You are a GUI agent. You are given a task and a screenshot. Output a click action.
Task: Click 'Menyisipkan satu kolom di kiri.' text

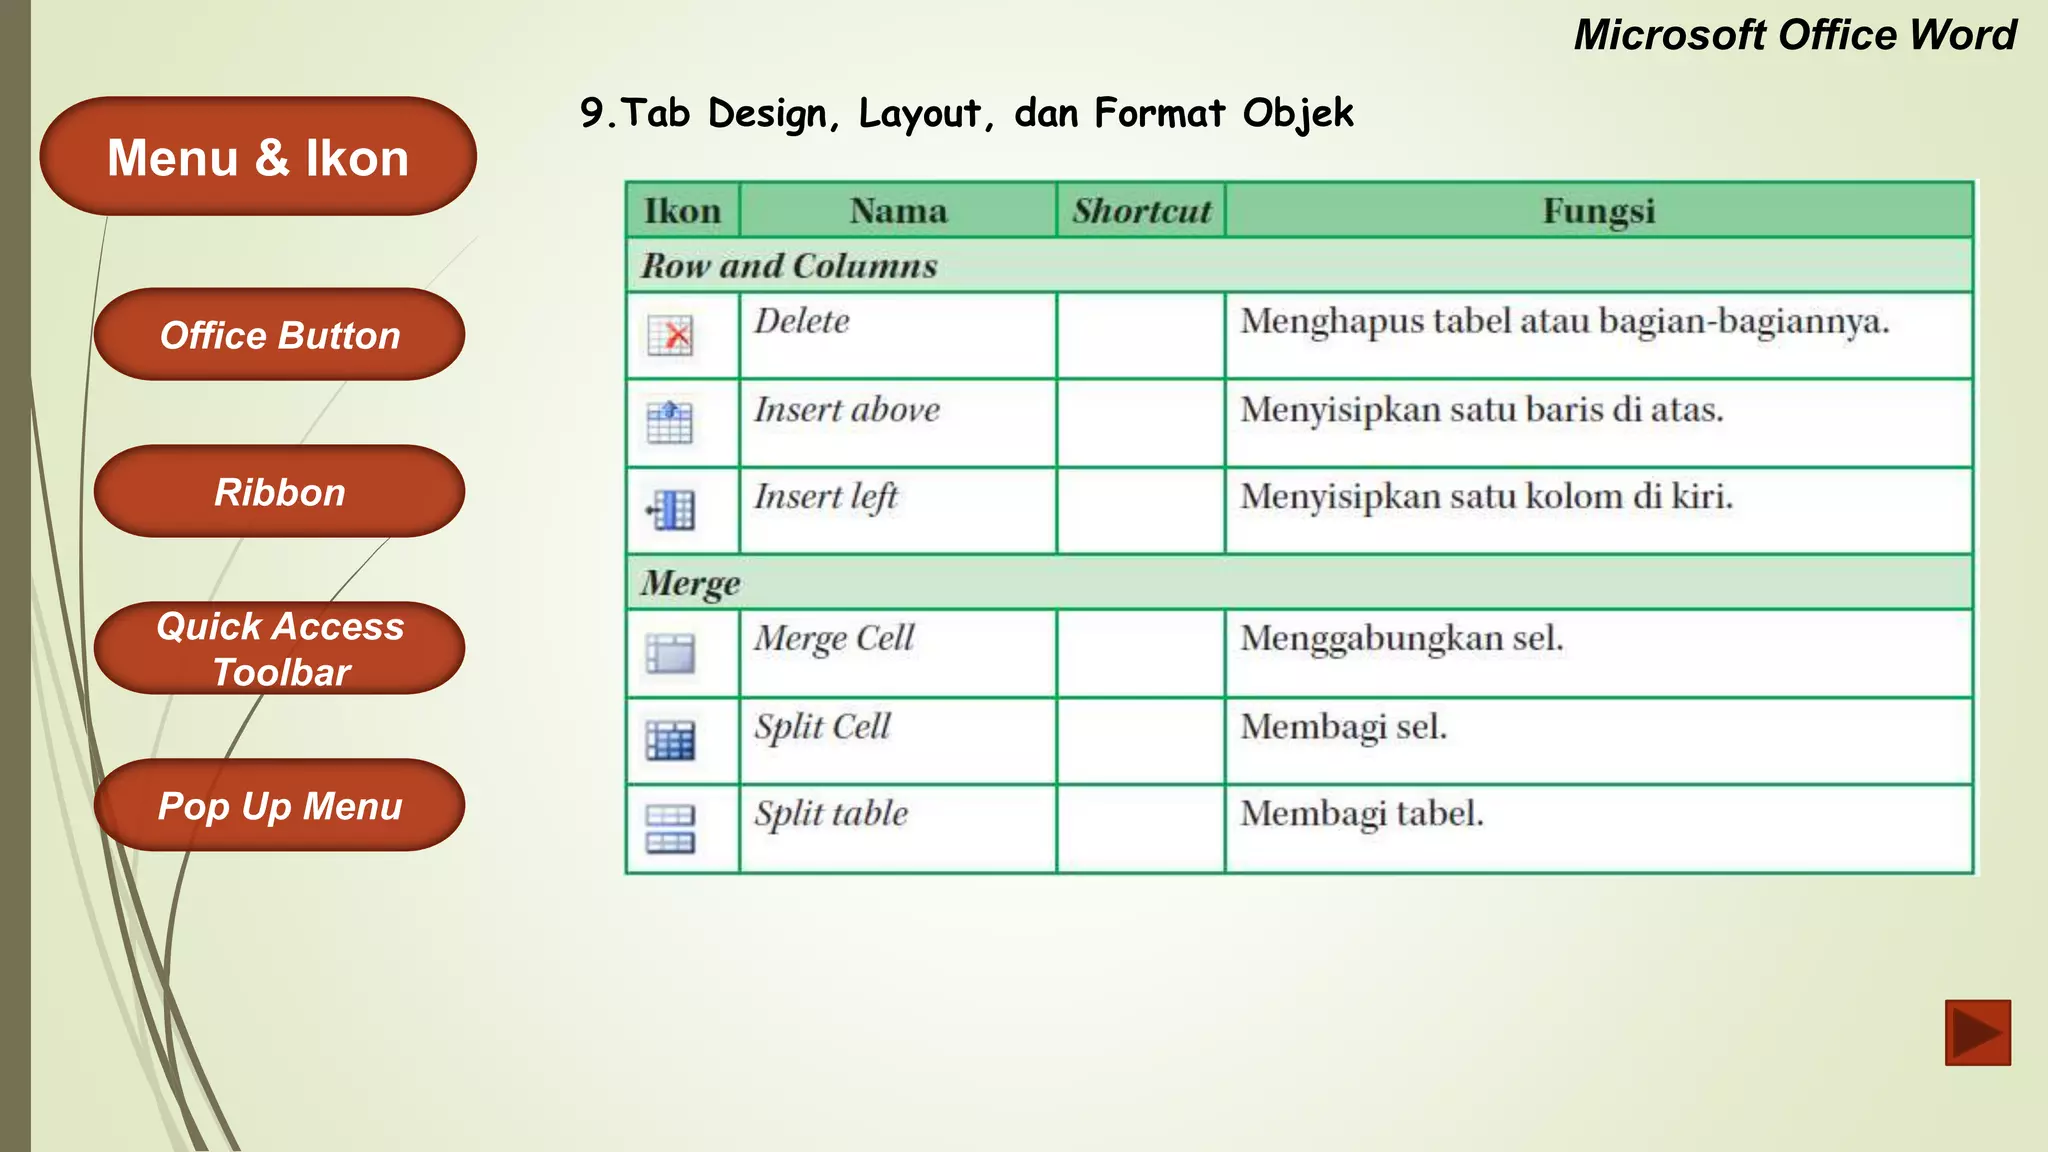1486,497
